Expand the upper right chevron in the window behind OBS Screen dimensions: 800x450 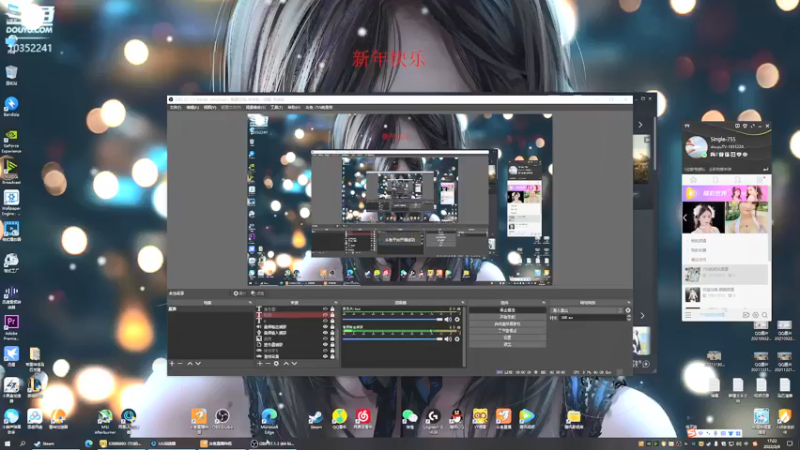pyautogui.click(x=640, y=125)
